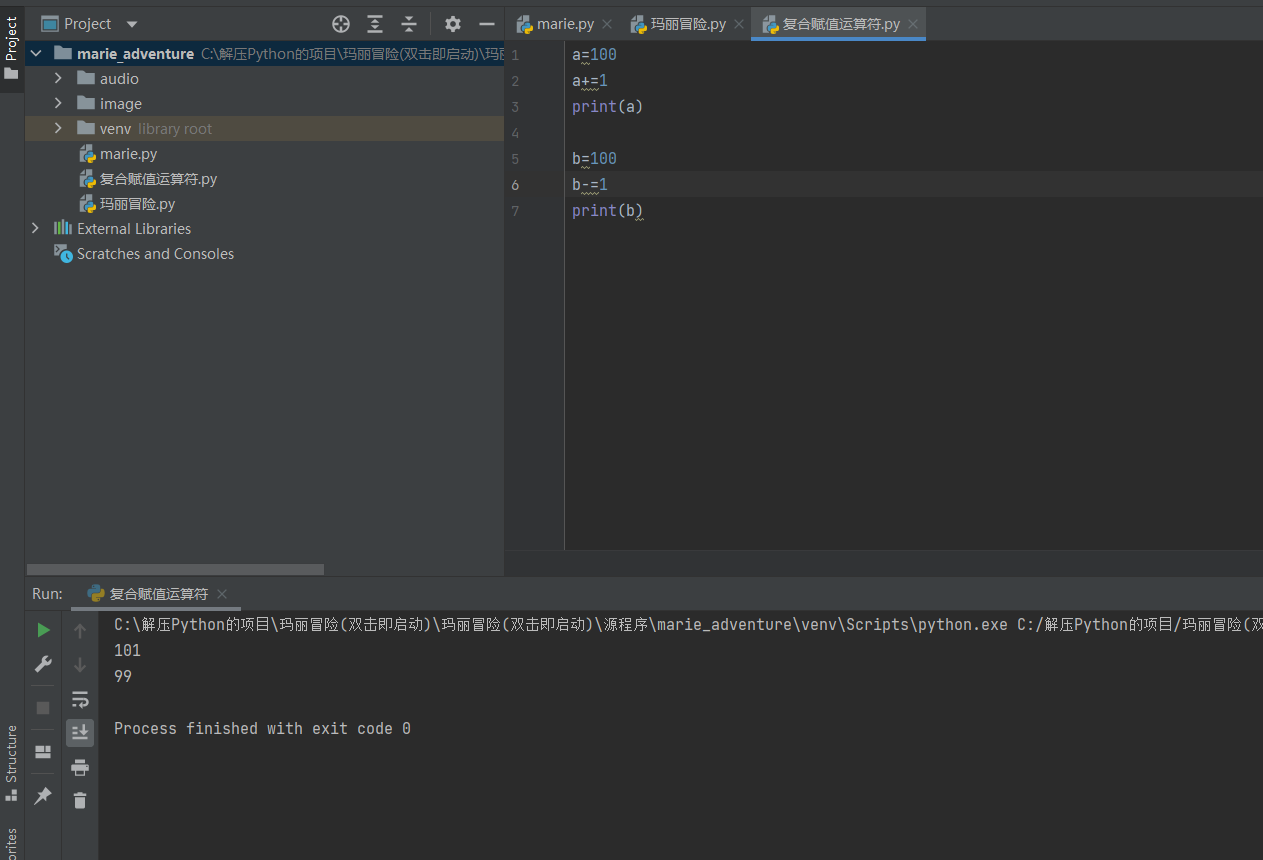Click code line b=100
The width and height of the screenshot is (1263, 860).
point(594,159)
